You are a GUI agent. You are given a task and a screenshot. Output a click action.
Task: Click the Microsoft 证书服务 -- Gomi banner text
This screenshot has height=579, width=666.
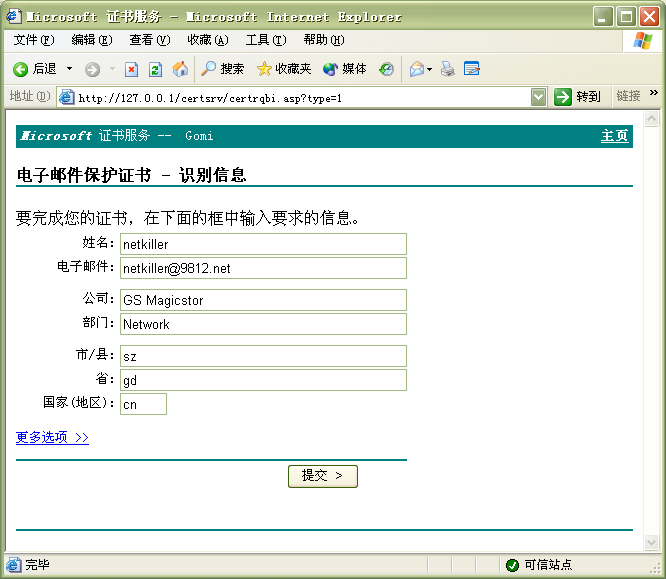point(117,136)
